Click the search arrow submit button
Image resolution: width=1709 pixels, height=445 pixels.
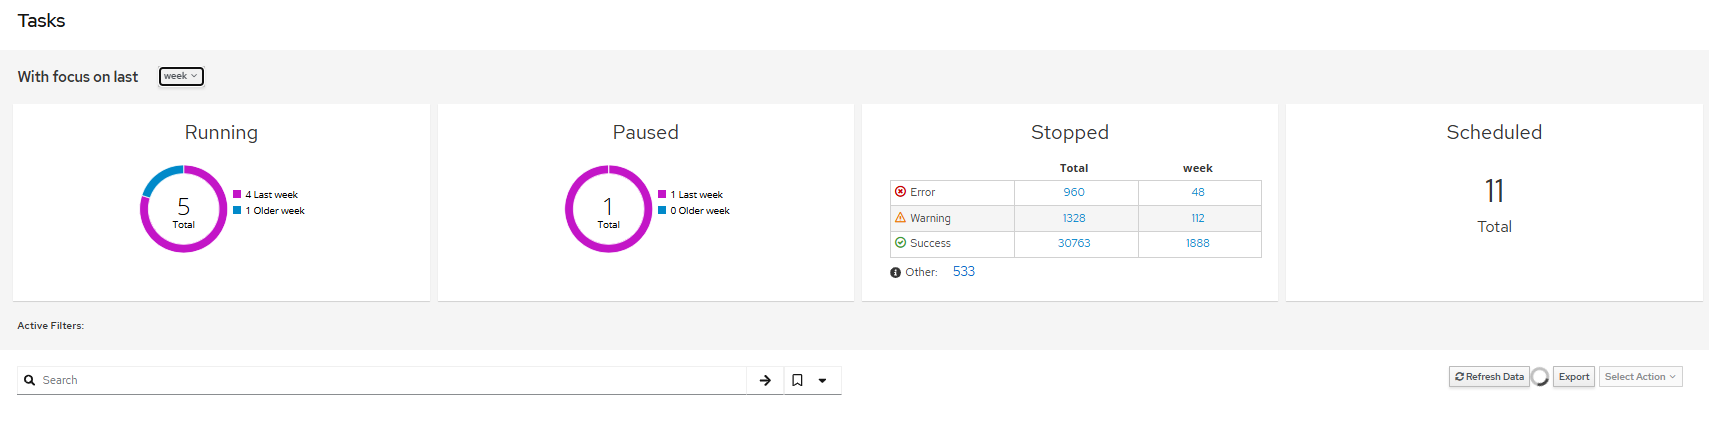coord(765,380)
